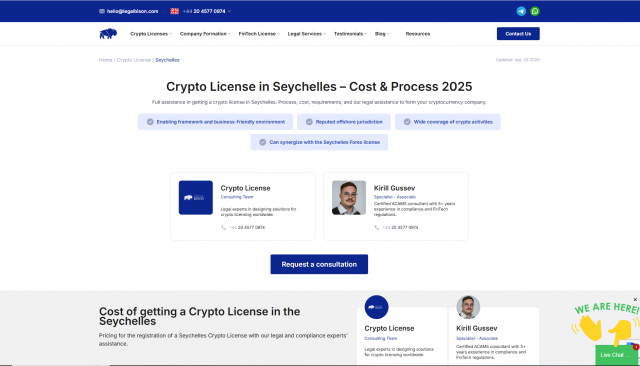Screen dimensions: 640x366
Task: Click 'Consulting Team' label in lower card
Action: point(380,338)
